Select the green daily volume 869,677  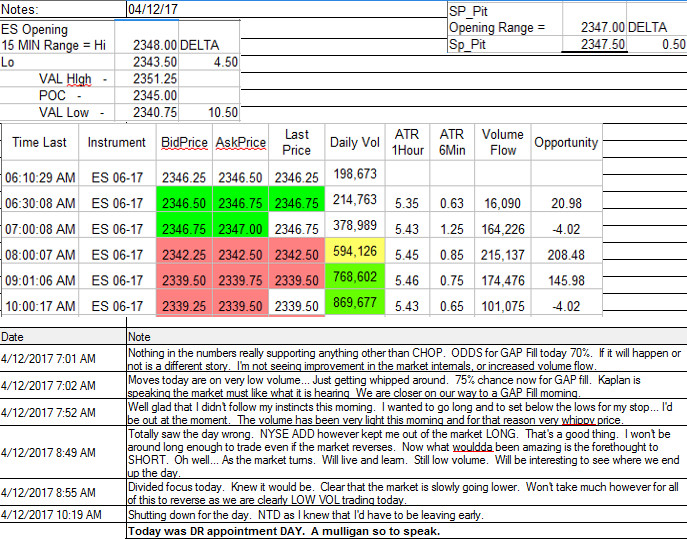(355, 302)
